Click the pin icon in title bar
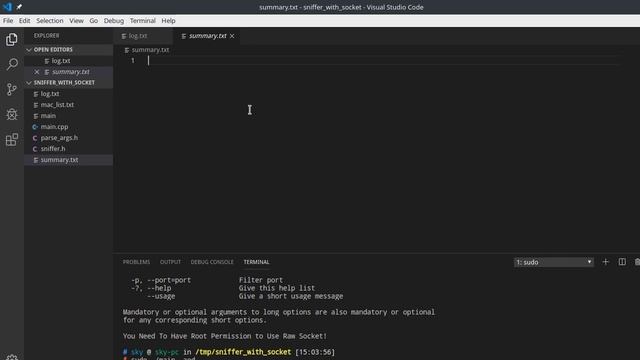The width and height of the screenshot is (640, 360). [x=19, y=7]
